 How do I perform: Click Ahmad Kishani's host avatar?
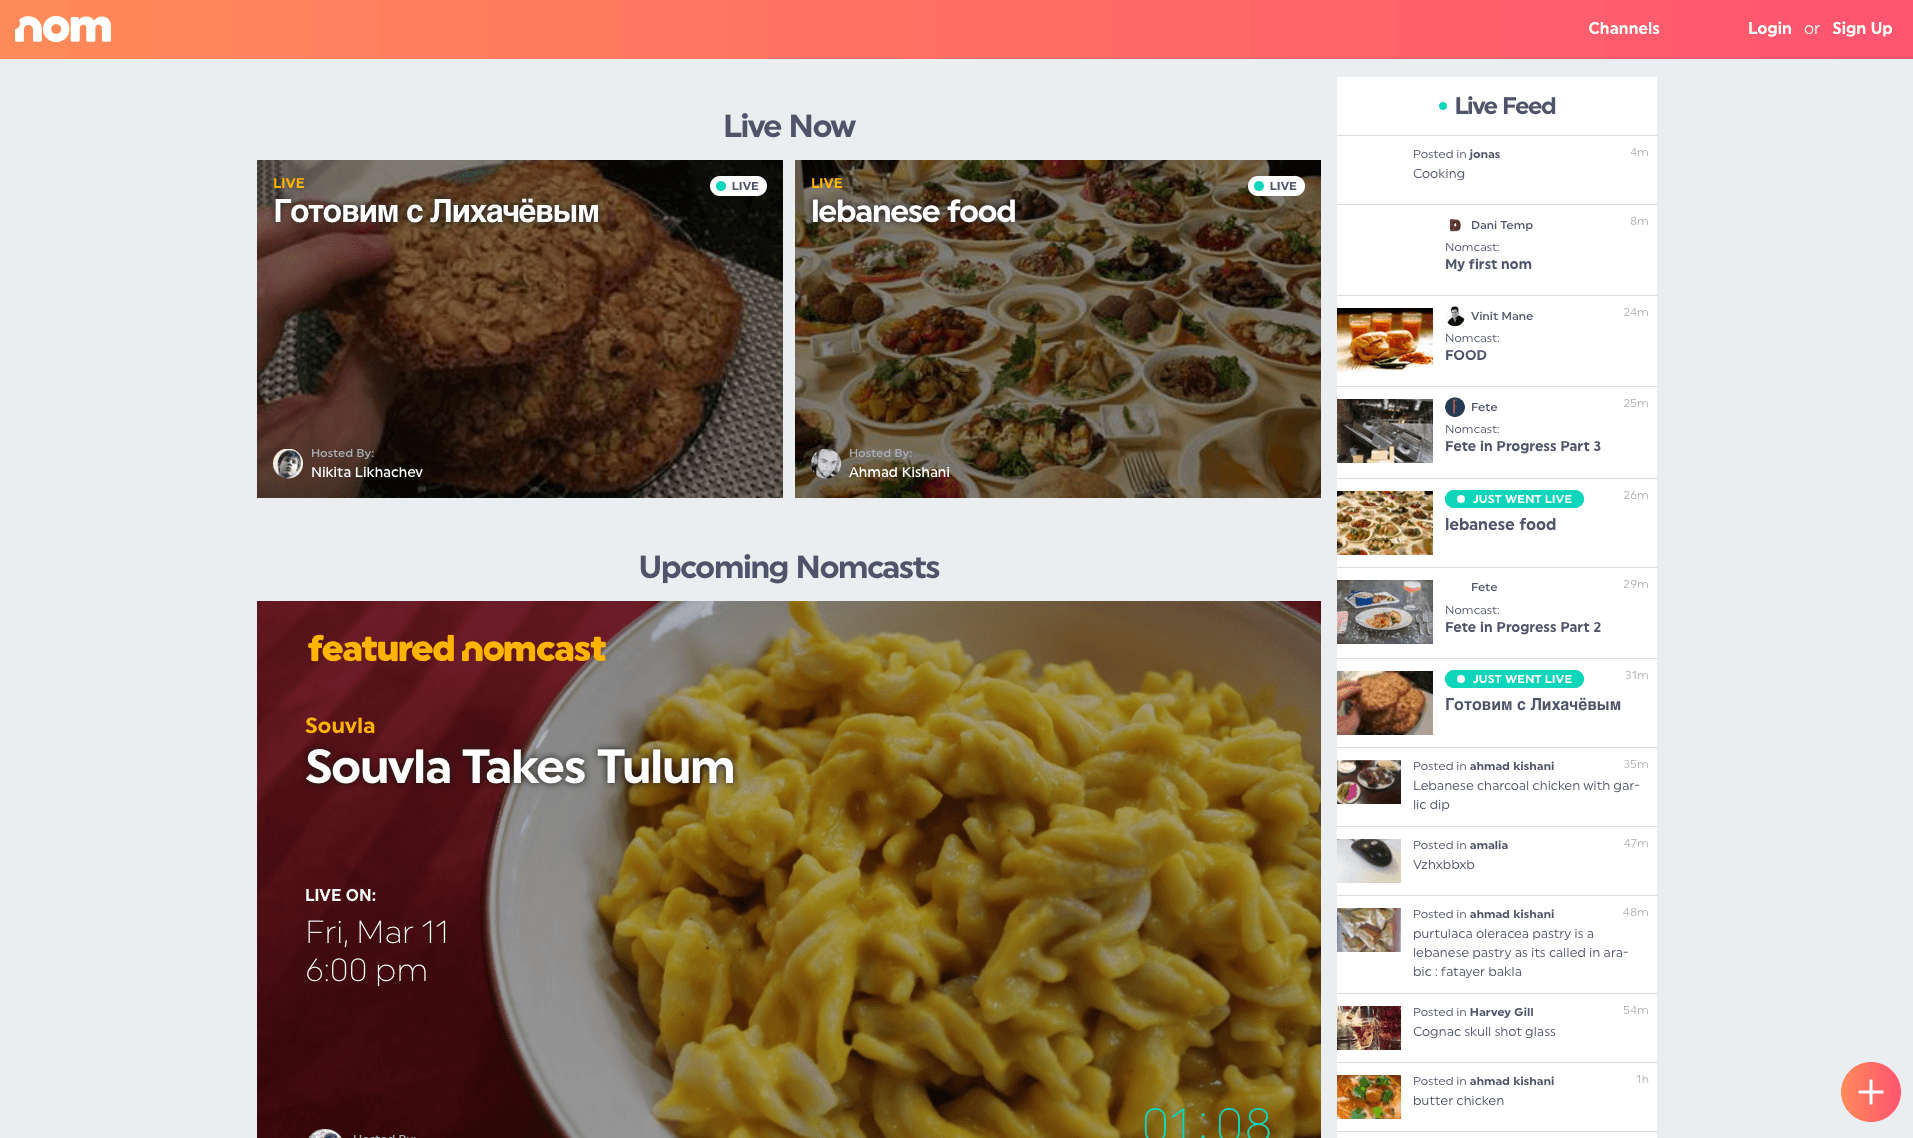826,463
